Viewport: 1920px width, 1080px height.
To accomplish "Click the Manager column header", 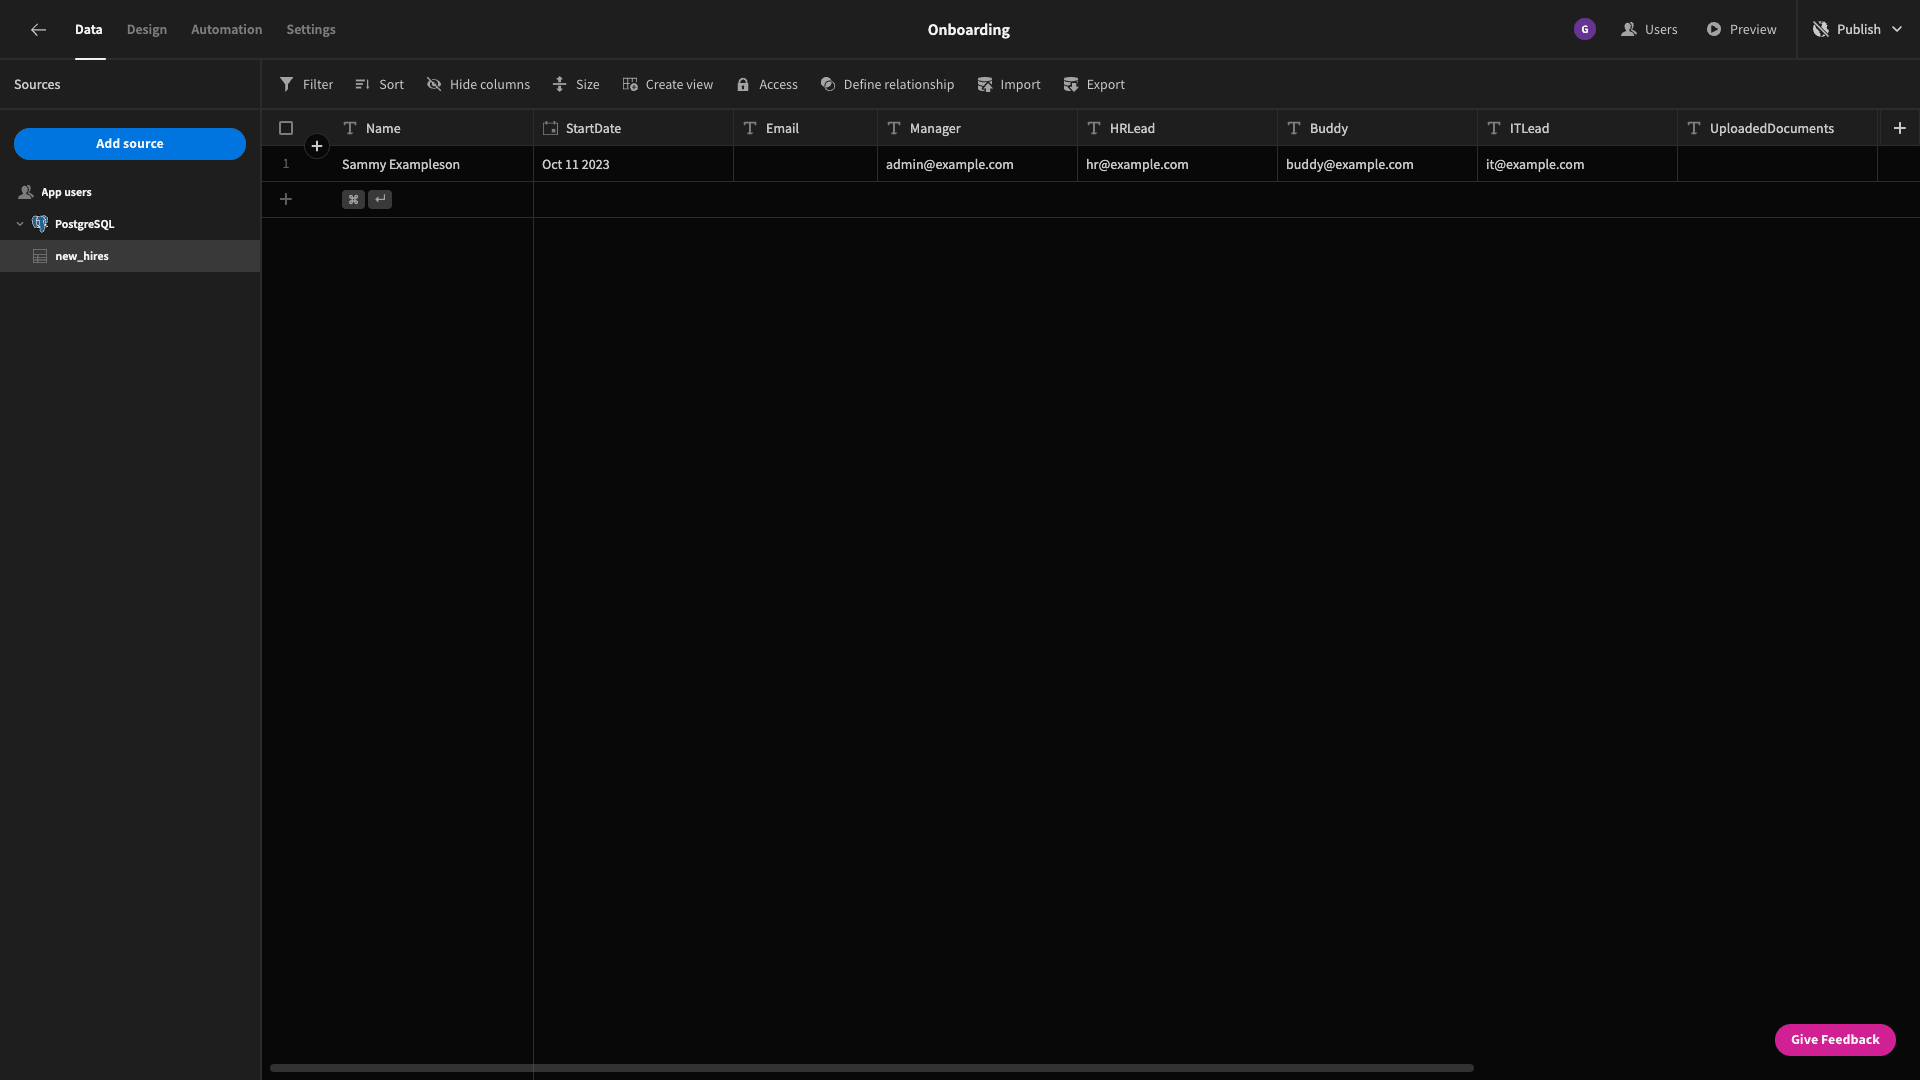I will tap(977, 128).
